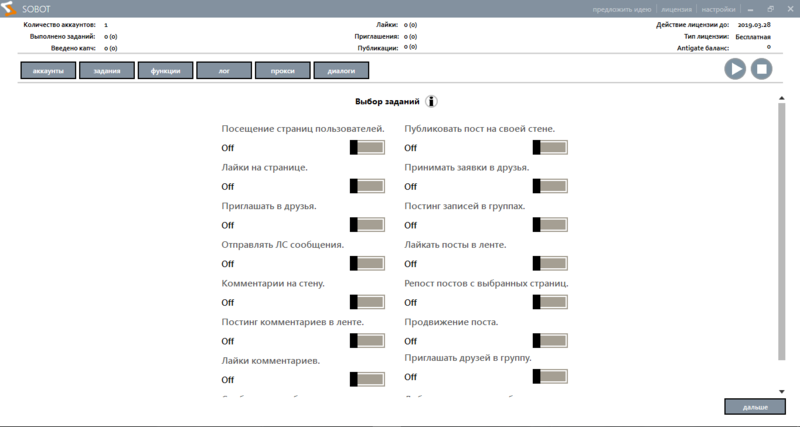
Task: Go to the диалоги tab
Action: click(341, 71)
